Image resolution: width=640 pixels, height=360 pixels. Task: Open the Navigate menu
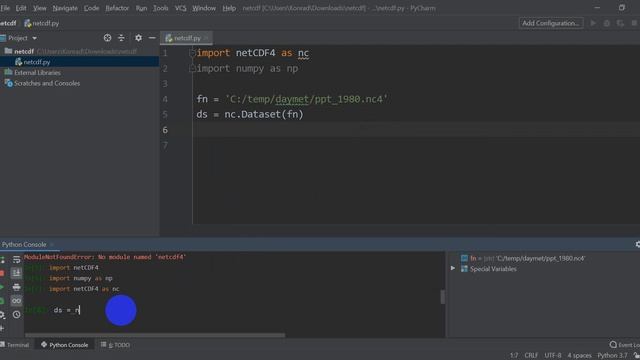point(65,8)
